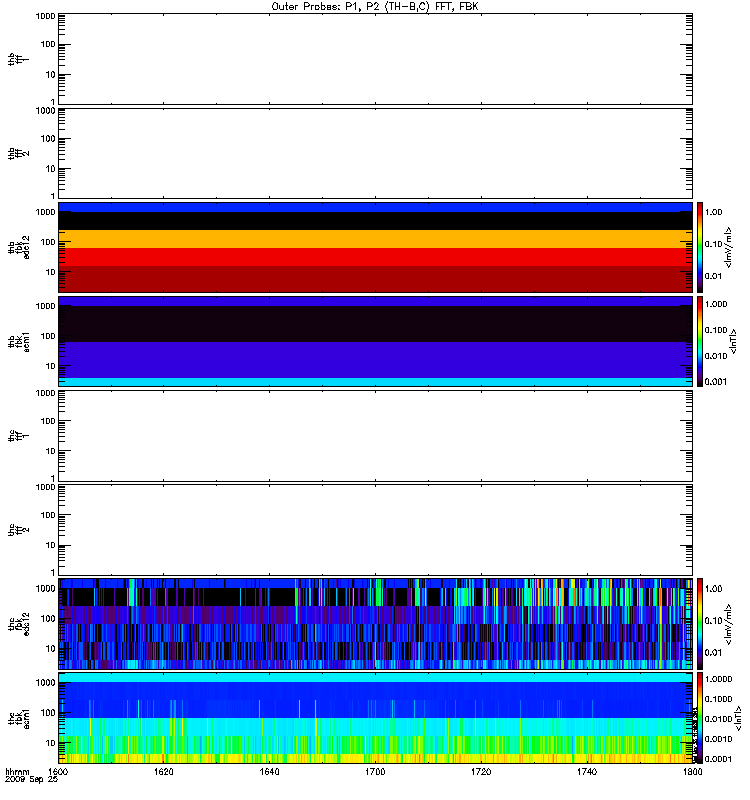Click the "0.0100" label on thc scm1 colorbar
The height and width of the screenshot is (800, 750).
[x=718, y=719]
